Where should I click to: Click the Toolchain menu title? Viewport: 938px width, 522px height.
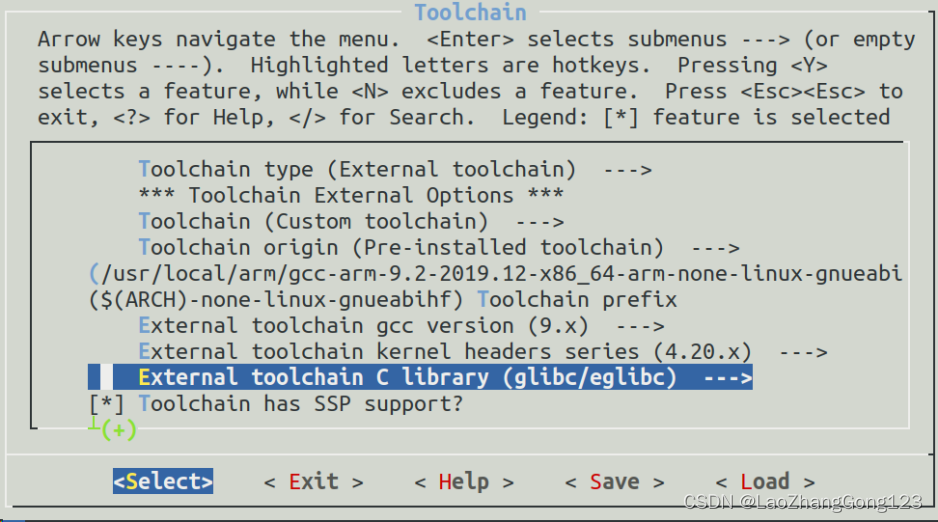tap(470, 13)
